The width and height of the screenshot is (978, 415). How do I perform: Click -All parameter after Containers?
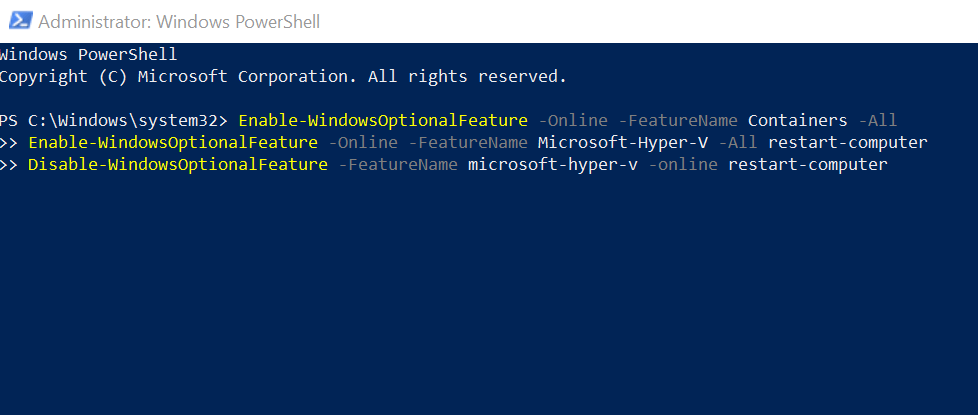point(878,120)
